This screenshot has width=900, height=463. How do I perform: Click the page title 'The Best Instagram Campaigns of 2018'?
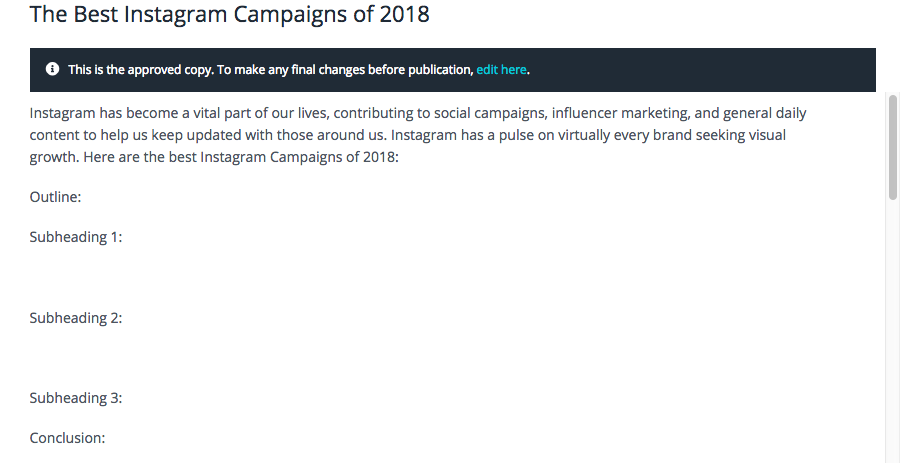tap(230, 14)
